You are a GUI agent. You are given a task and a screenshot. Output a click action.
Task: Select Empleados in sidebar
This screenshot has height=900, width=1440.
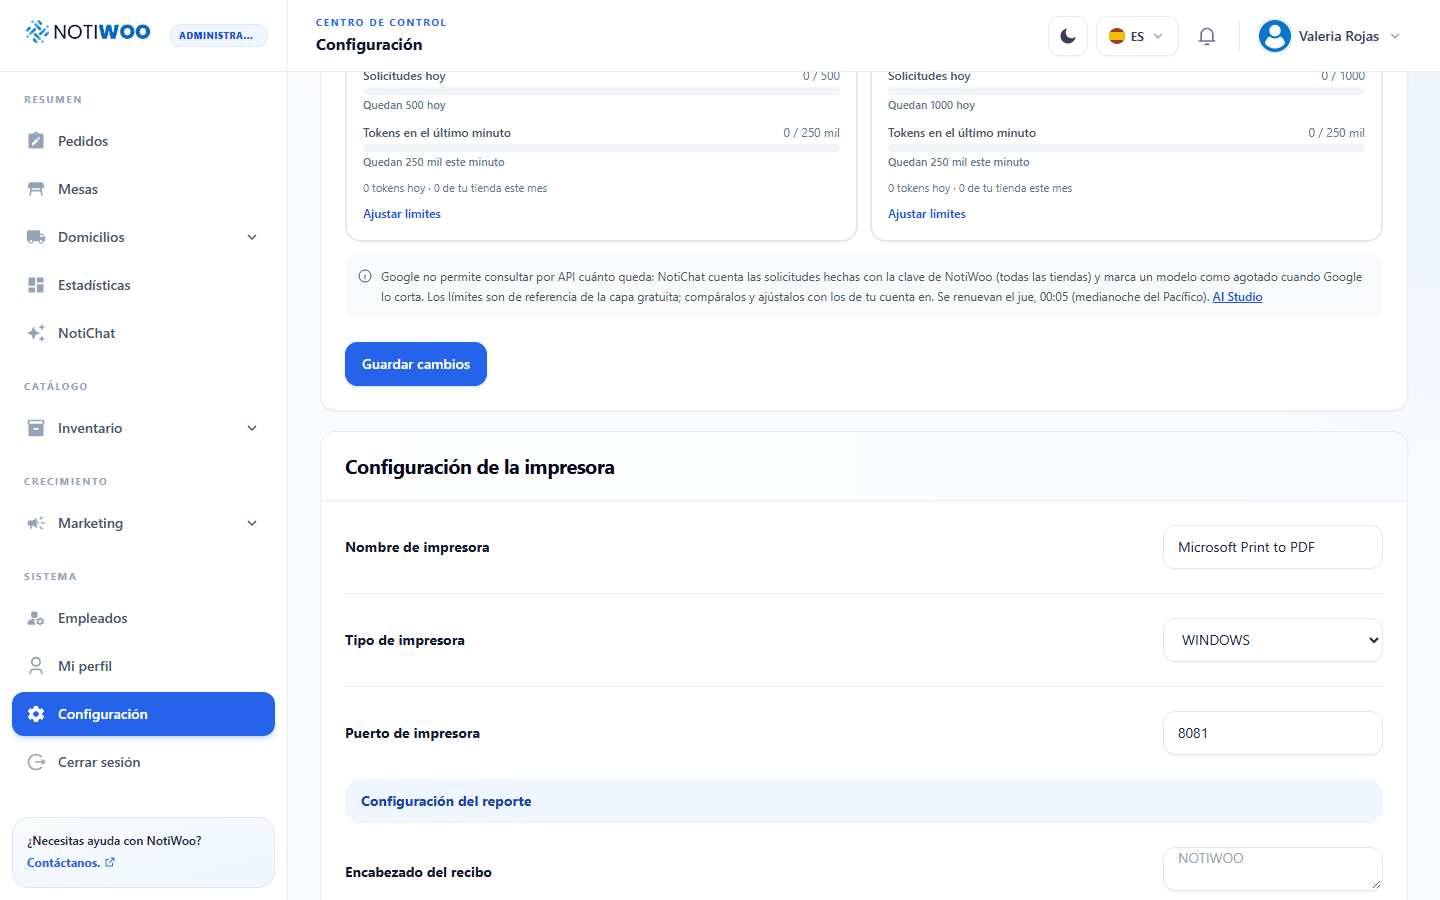[x=143, y=618]
